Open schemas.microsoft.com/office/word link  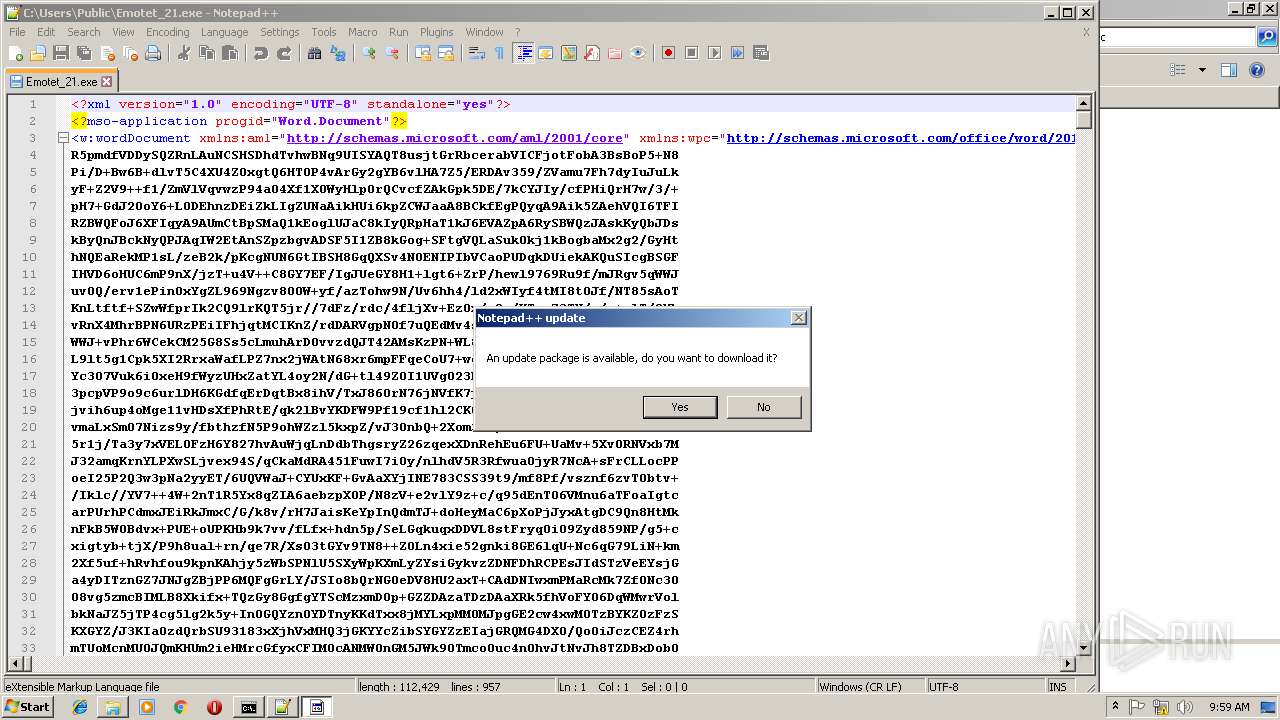pos(901,138)
